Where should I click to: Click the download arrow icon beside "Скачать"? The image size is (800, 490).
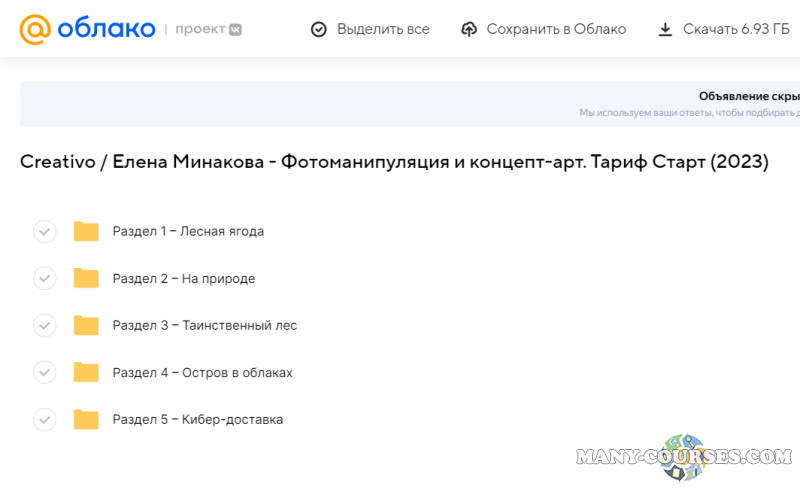(x=665, y=29)
